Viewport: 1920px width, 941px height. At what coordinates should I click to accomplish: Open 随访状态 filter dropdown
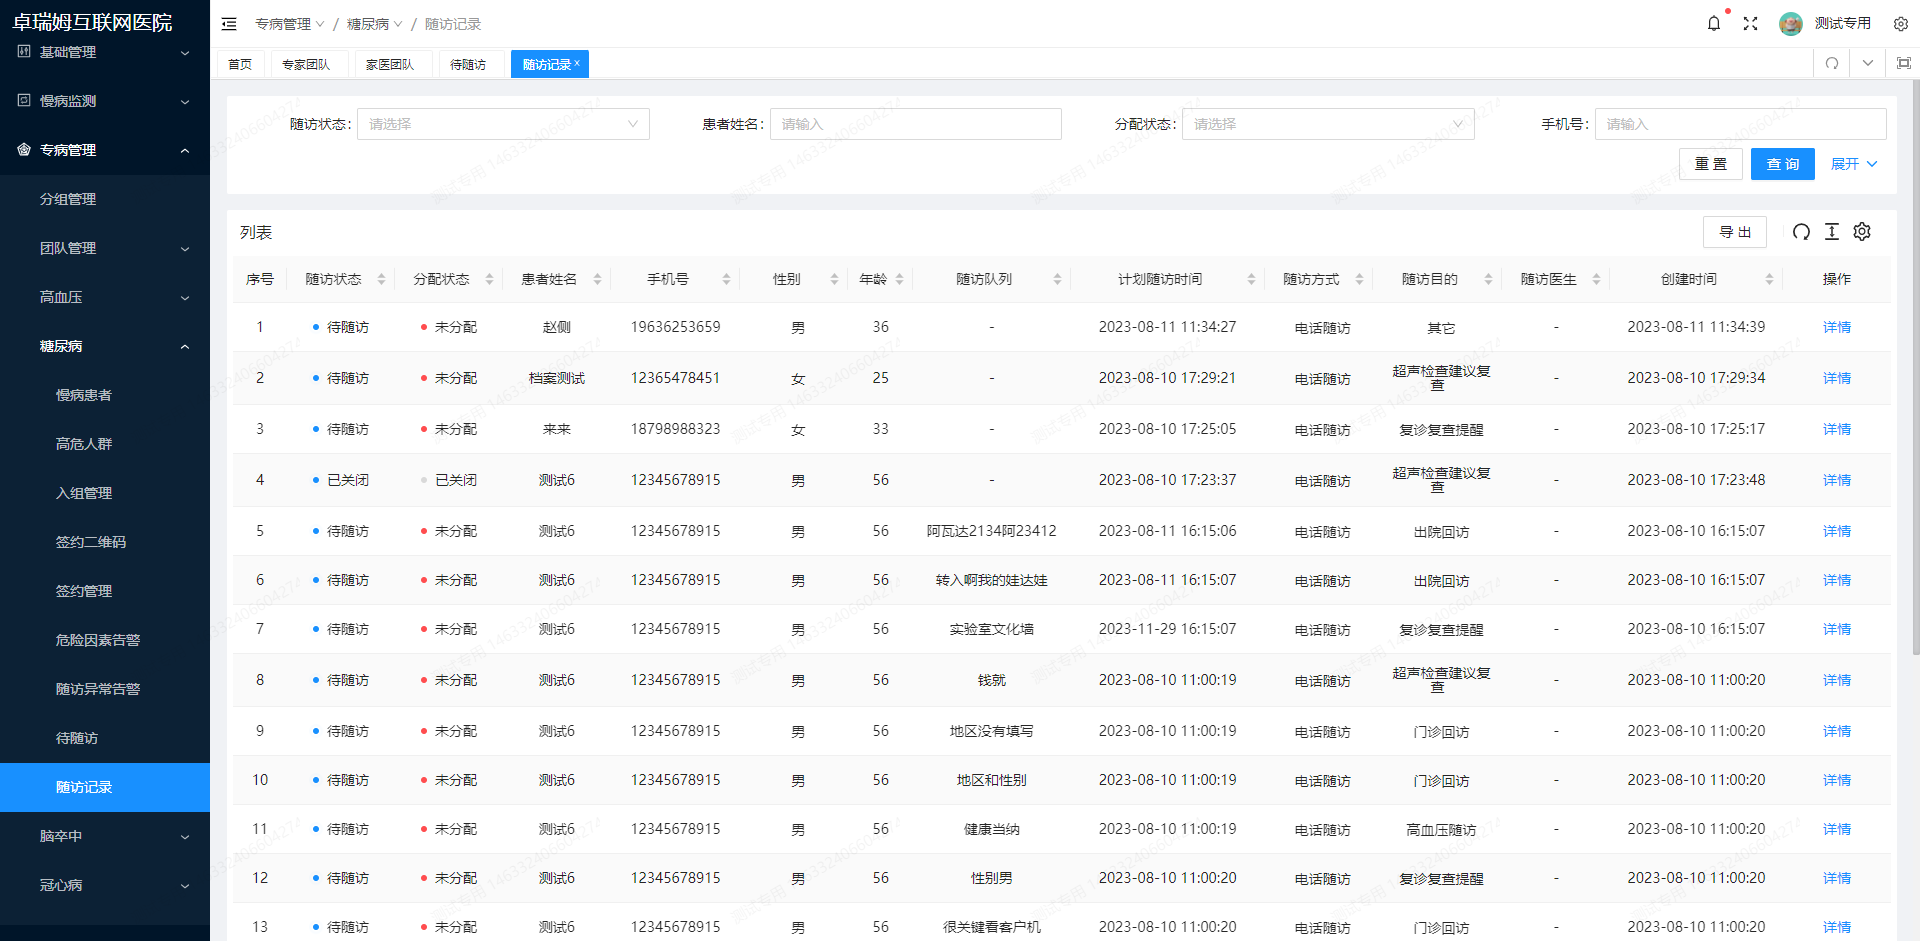[503, 124]
